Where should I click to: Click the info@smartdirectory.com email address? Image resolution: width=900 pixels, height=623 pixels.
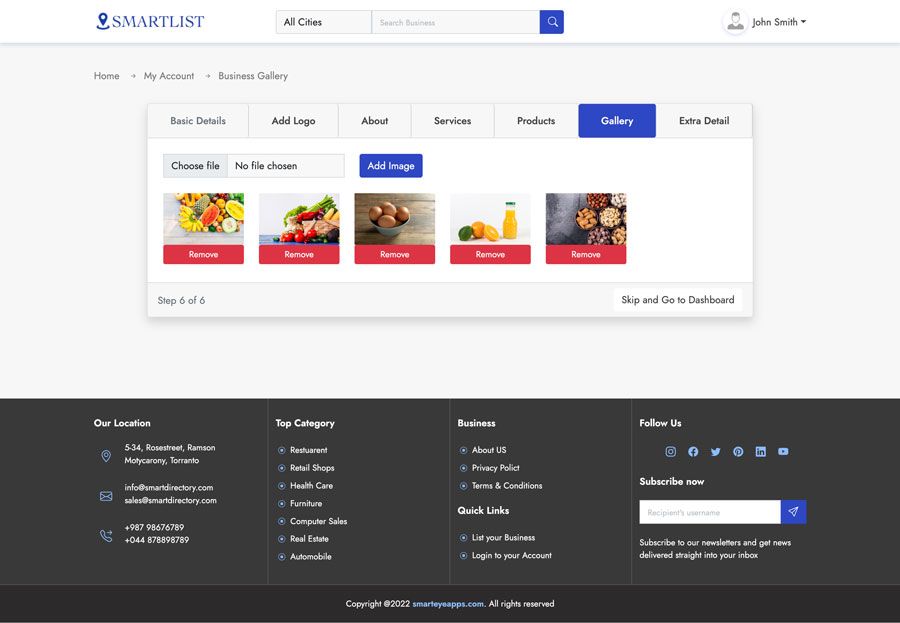tap(169, 487)
